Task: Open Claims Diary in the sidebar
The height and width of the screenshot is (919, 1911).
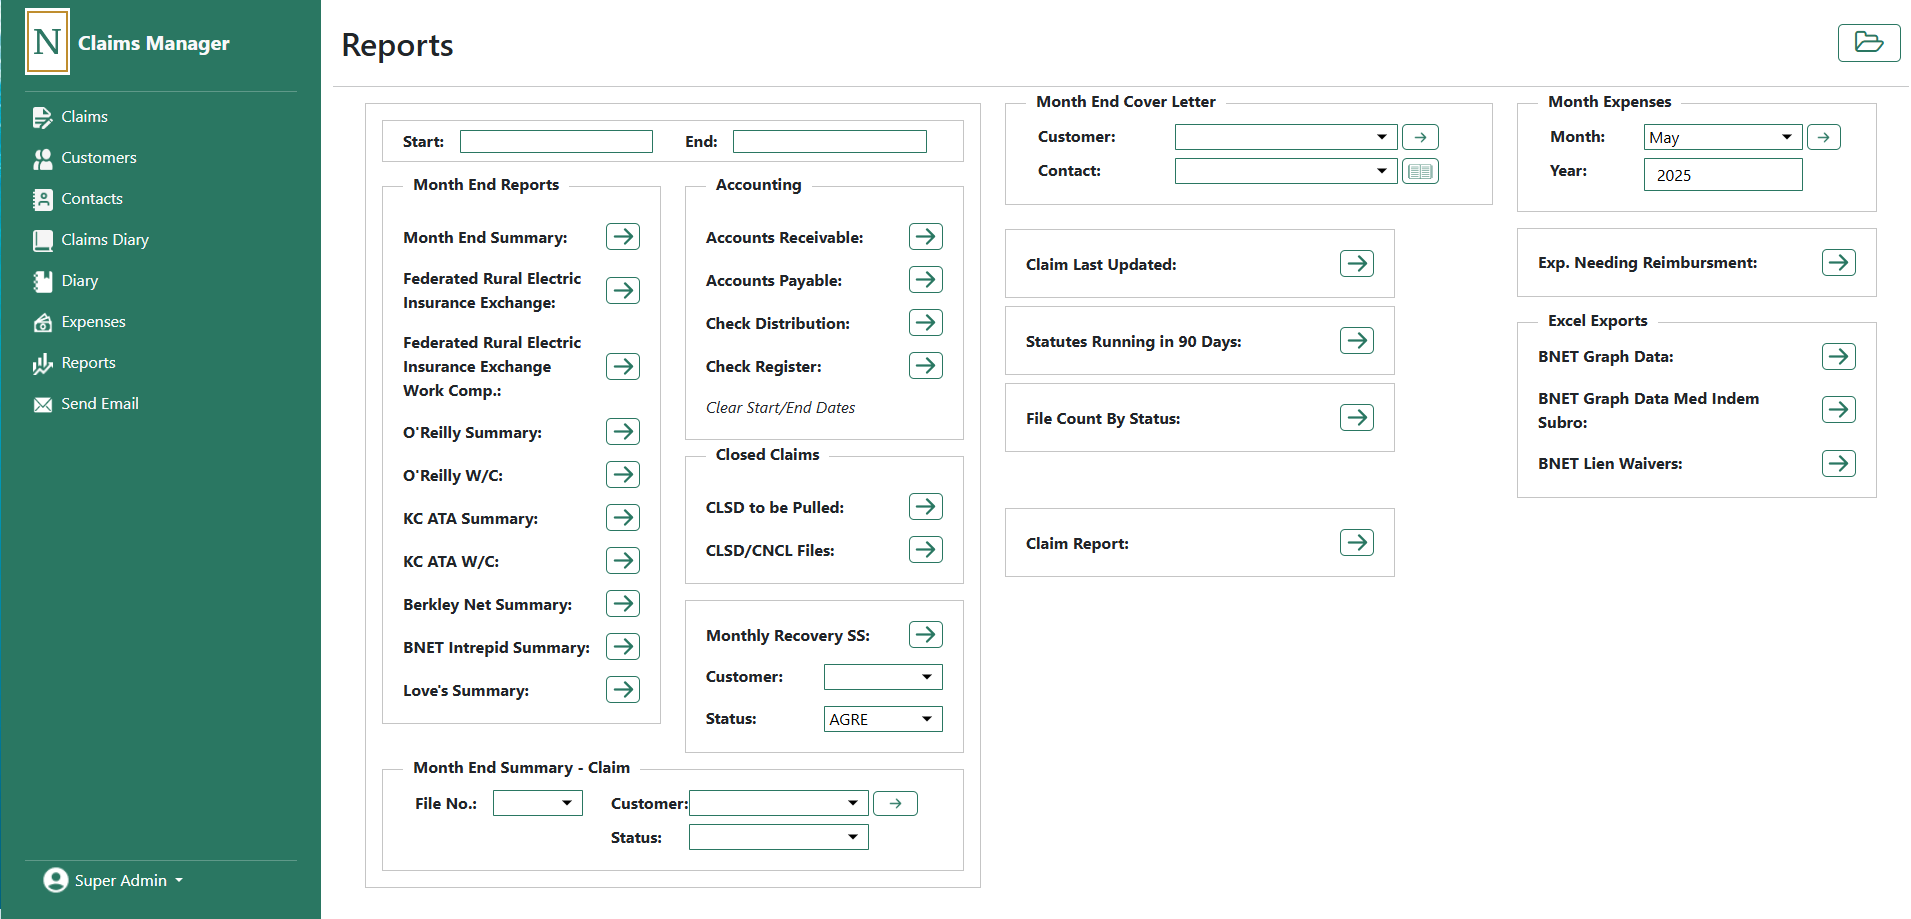Action: 104,240
